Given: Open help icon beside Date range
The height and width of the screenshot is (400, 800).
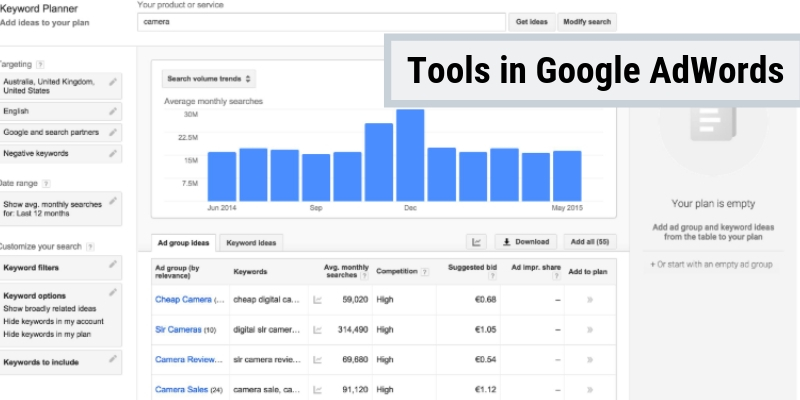Looking at the screenshot, I should coord(46,184).
